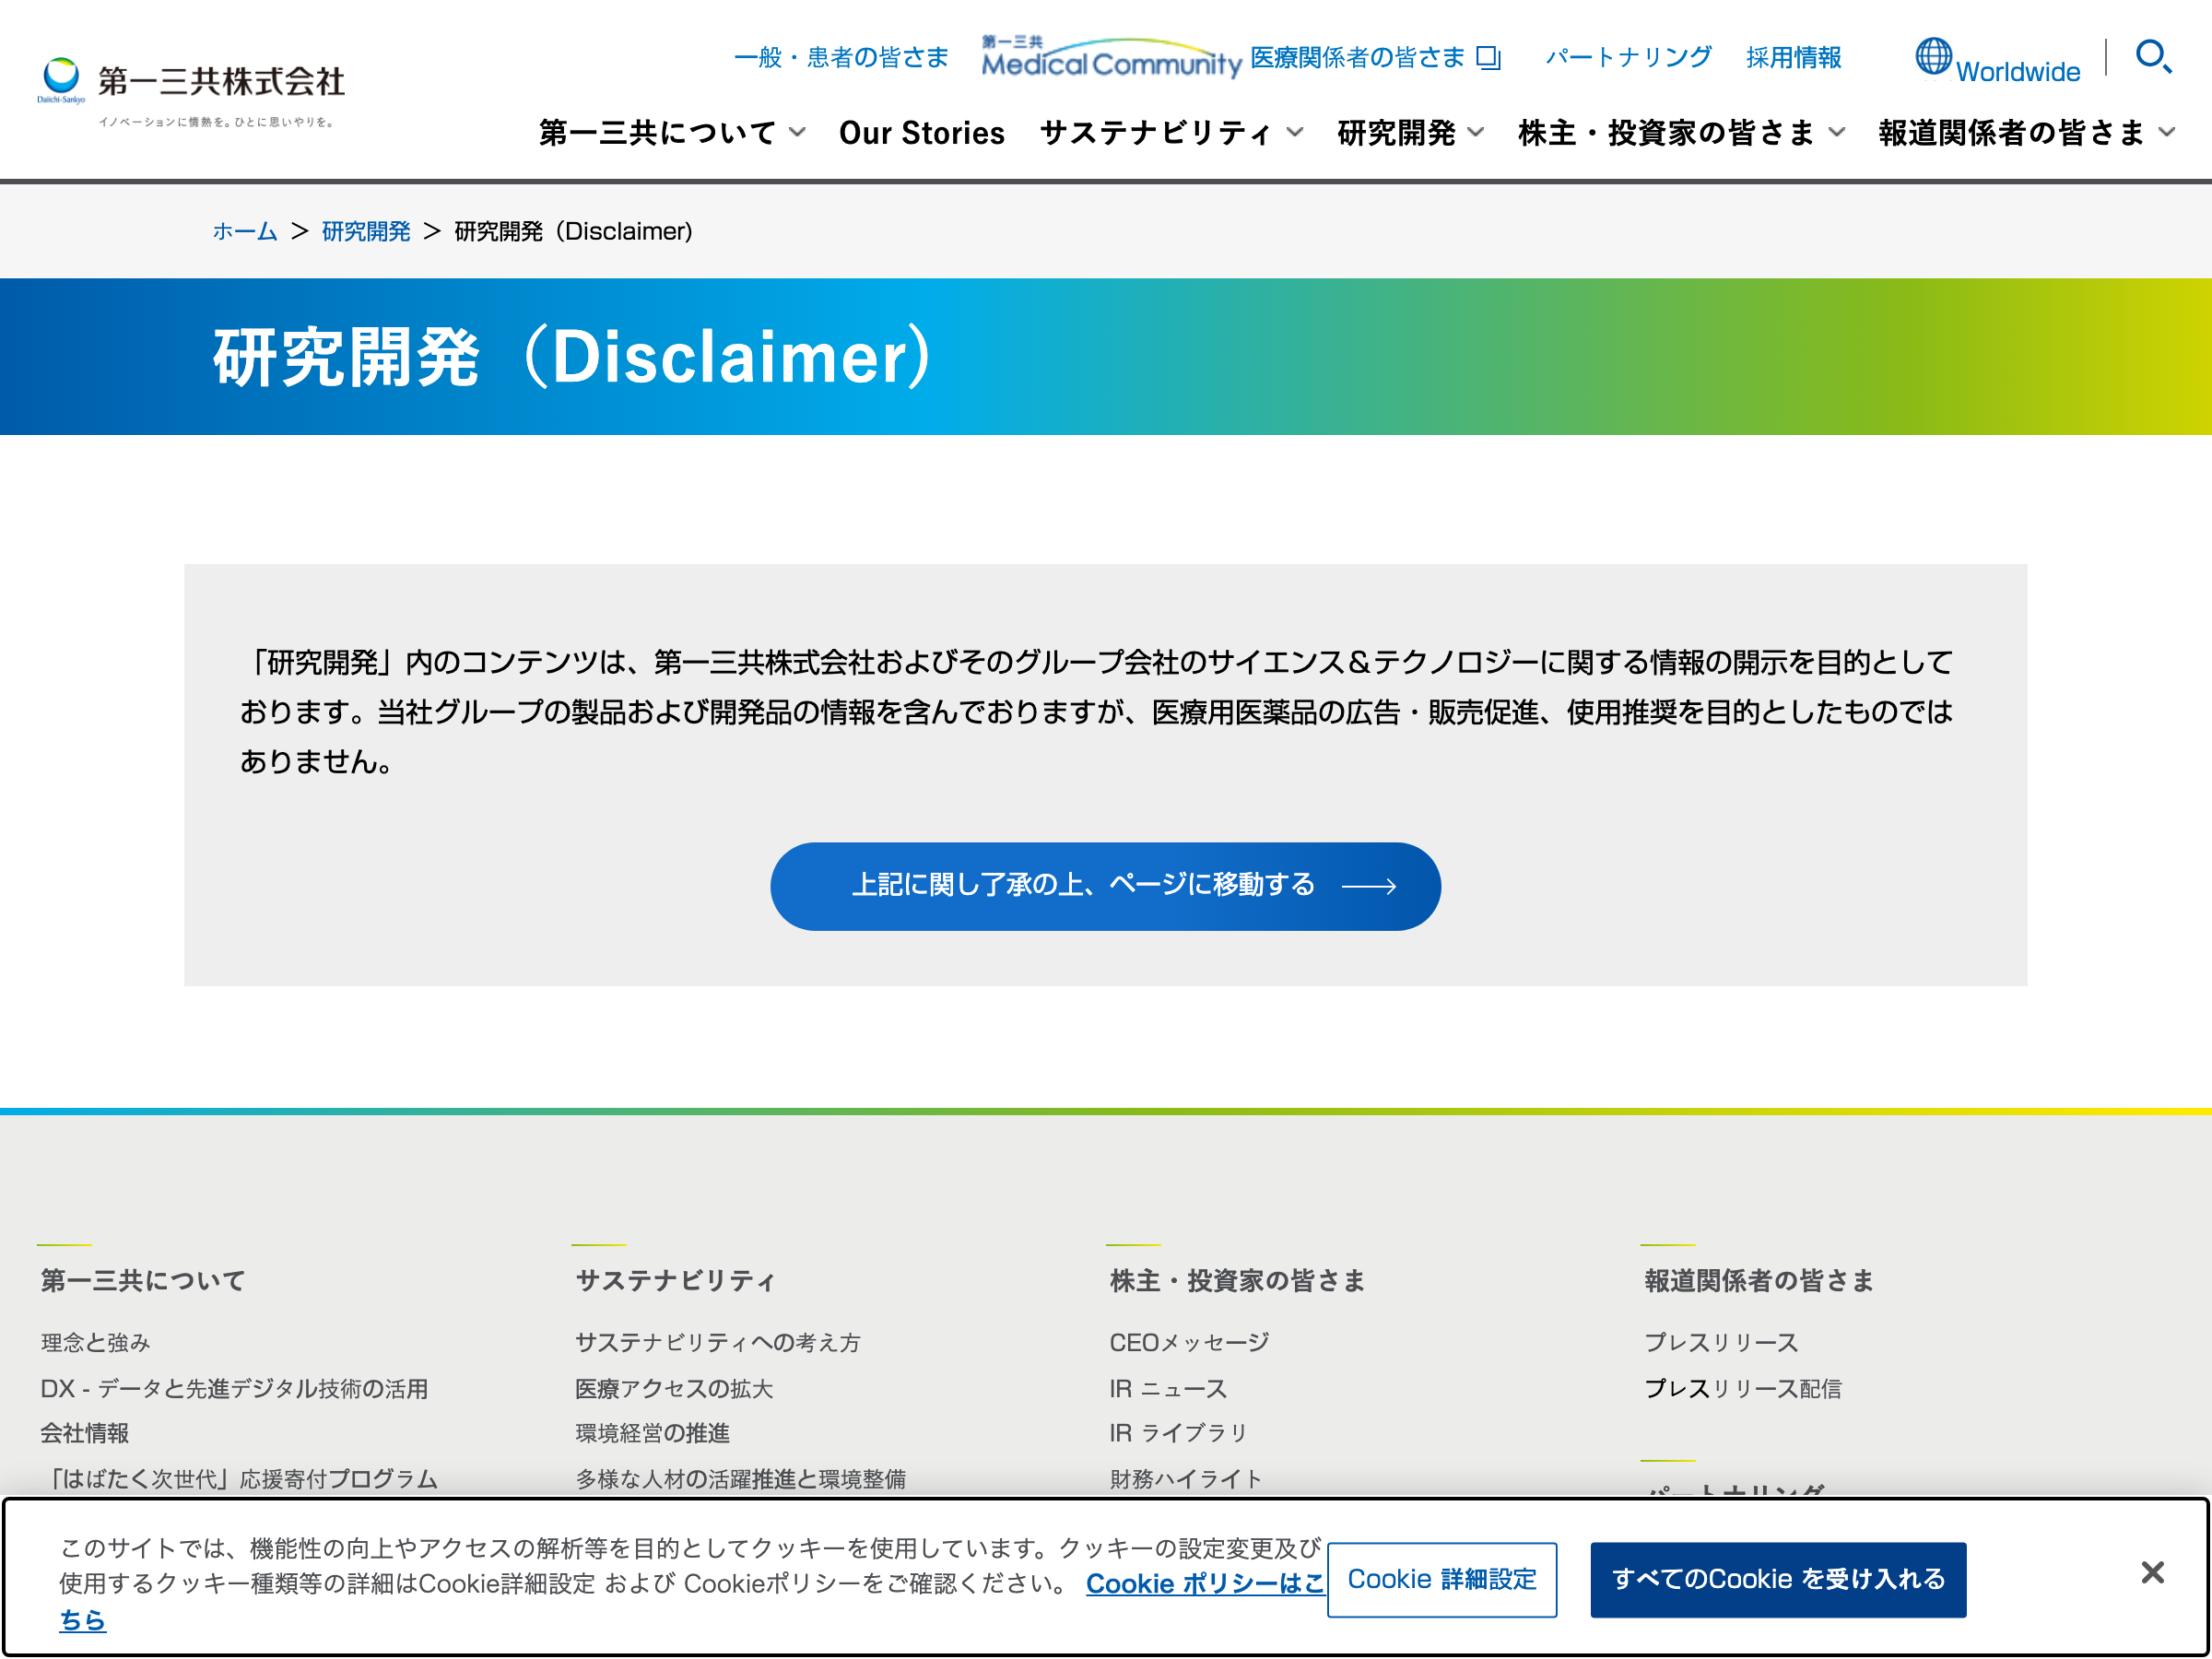Click footer heading 株主・投資家の皆さま
This screenshot has width=2212, height=1659.
[1237, 1280]
